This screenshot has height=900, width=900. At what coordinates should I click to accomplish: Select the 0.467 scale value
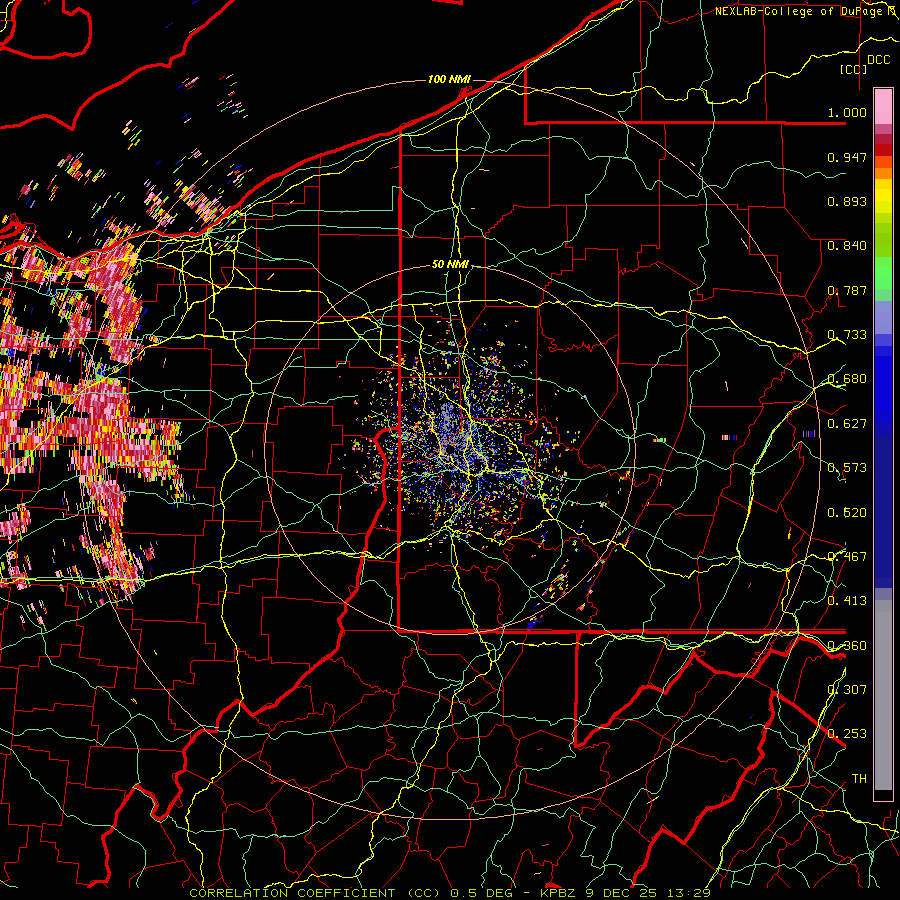pos(847,557)
